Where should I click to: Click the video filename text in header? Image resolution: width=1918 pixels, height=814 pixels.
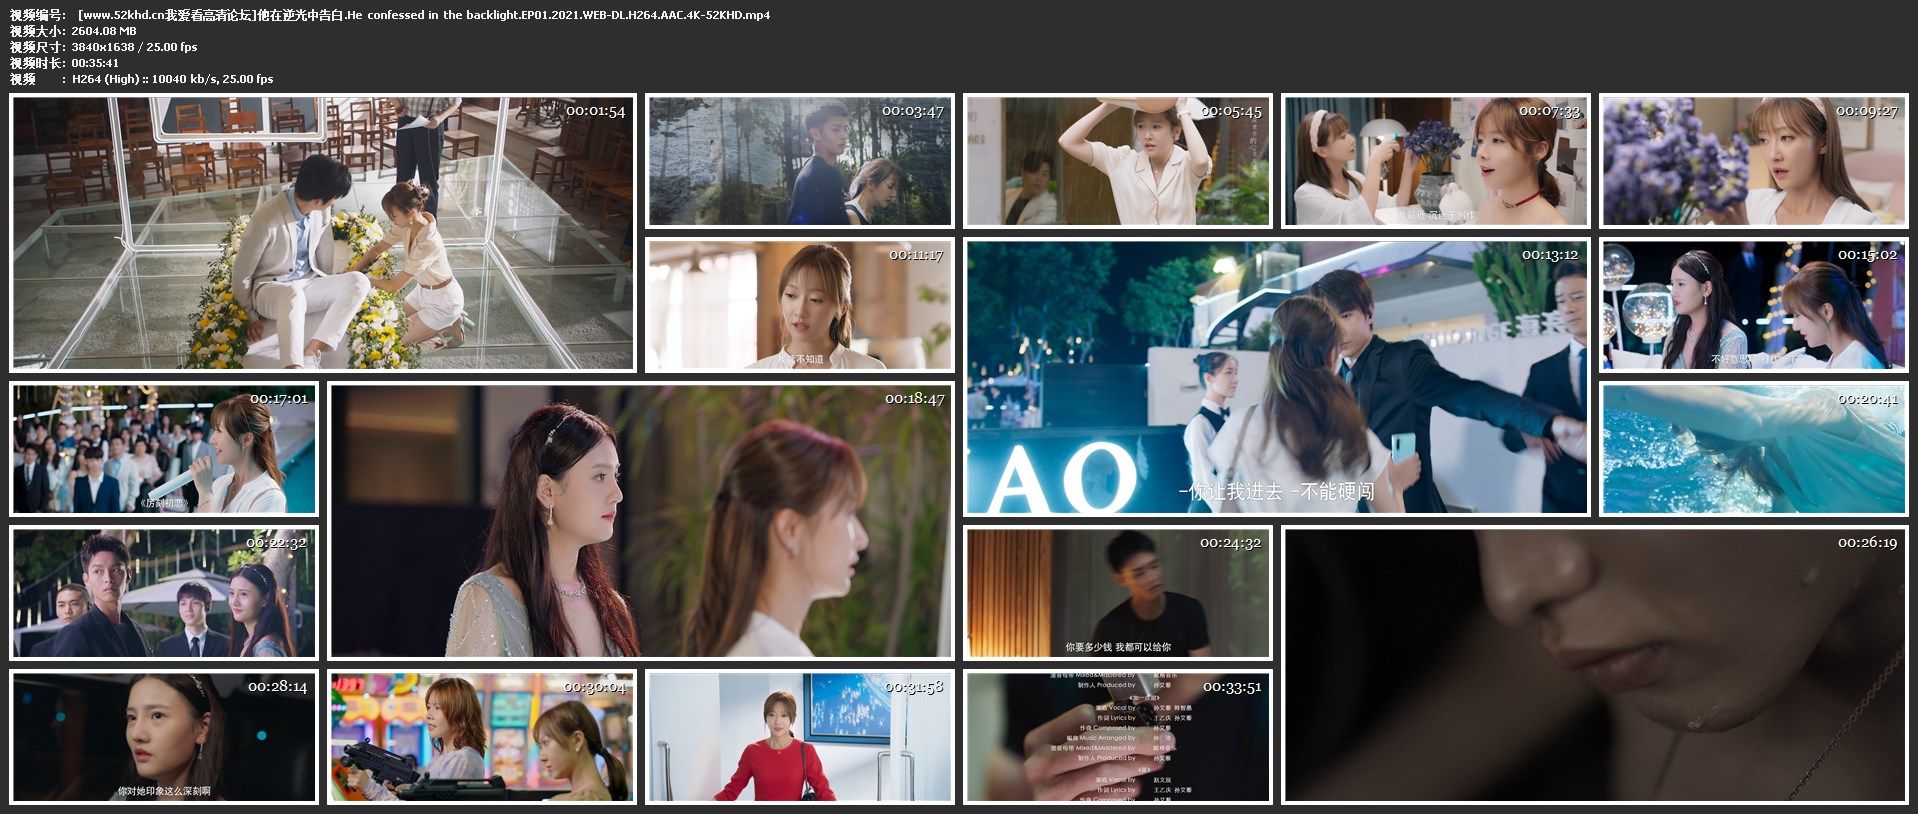coord(422,15)
